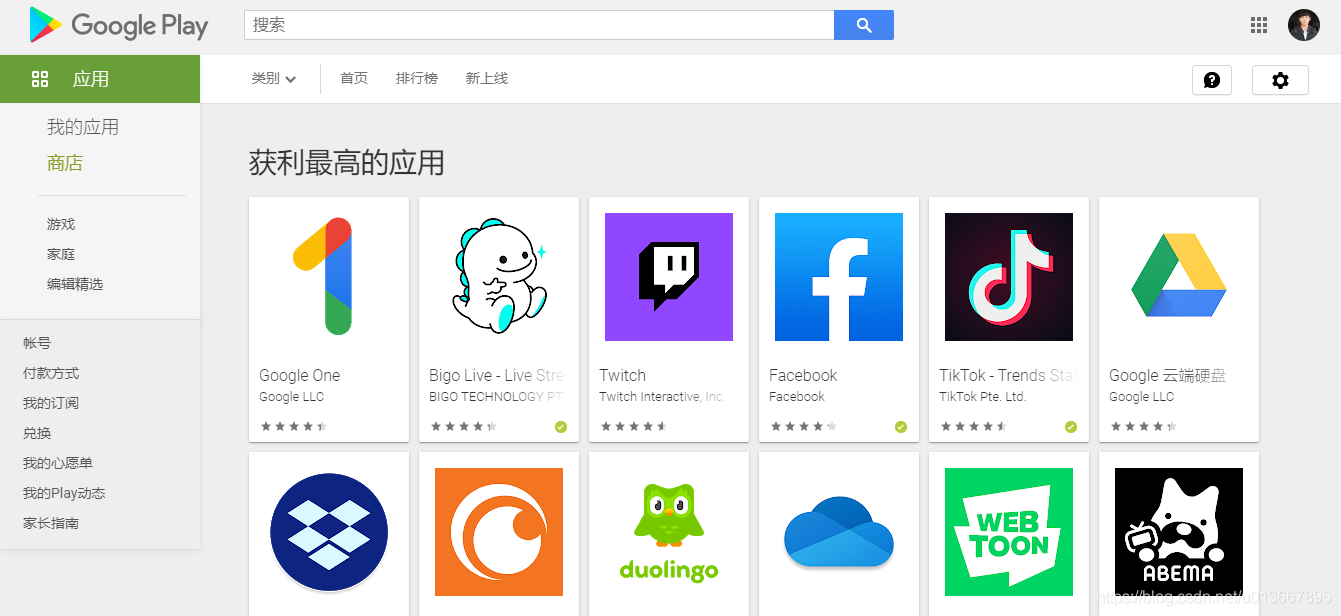Image resolution: width=1341 pixels, height=616 pixels.
Task: Click the 应用 green header label
Action: tap(91, 79)
